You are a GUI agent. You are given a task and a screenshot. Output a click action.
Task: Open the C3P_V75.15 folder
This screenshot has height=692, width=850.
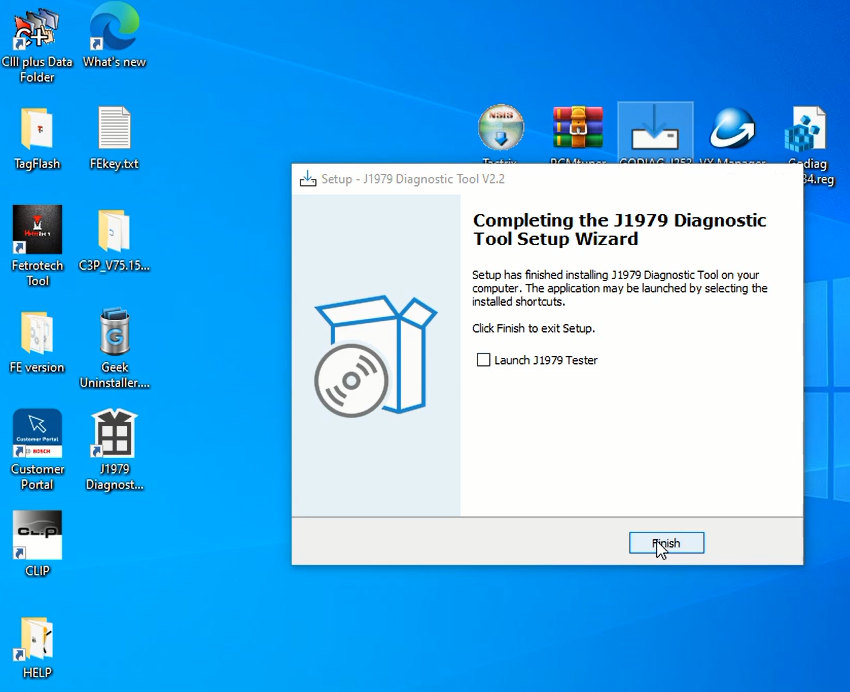114,232
